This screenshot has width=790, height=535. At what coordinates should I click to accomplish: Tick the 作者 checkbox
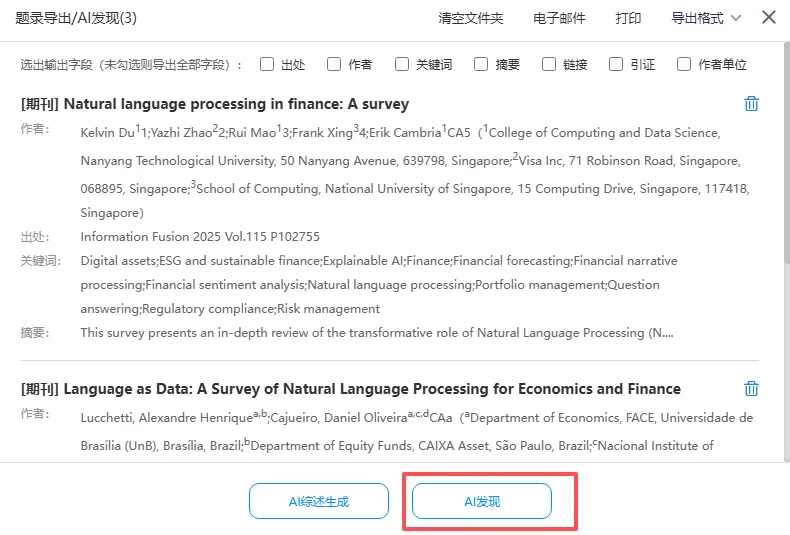click(334, 64)
